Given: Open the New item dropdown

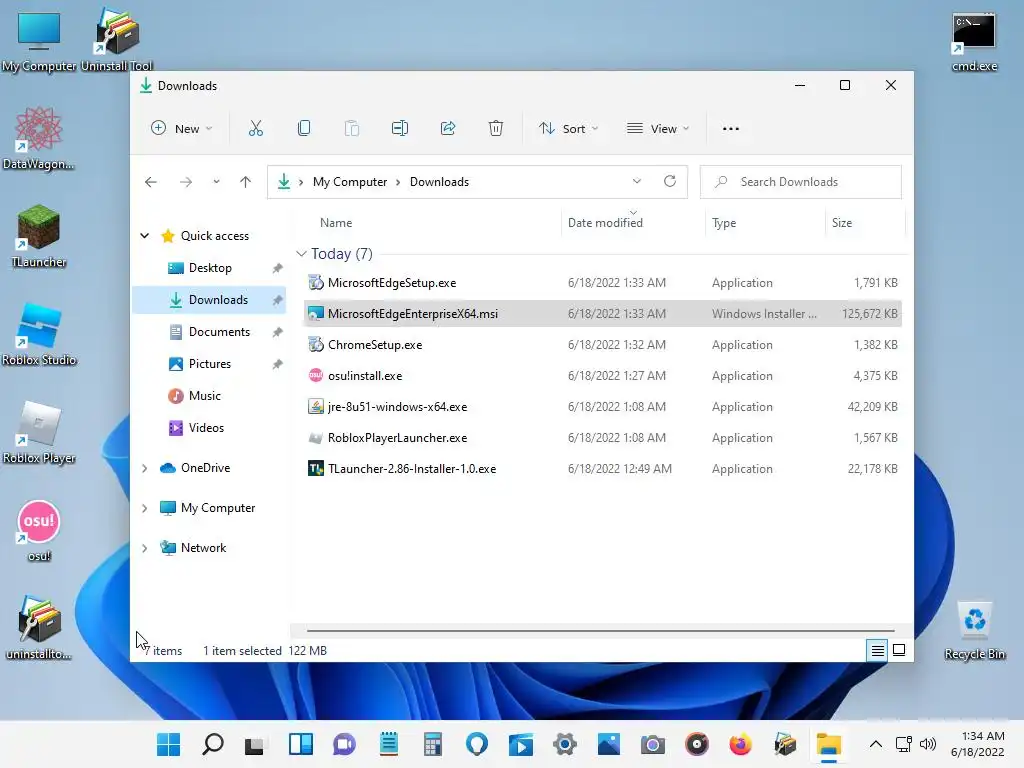Looking at the screenshot, I should pos(182,129).
